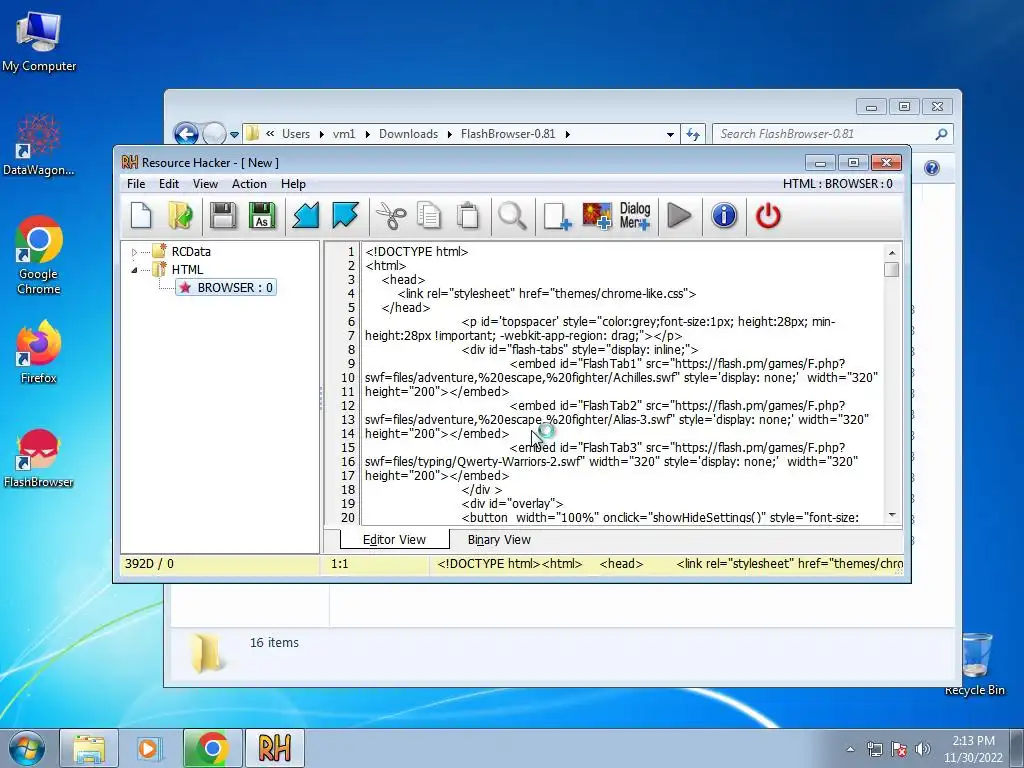Show hidden tray icons arrow
The height and width of the screenshot is (768, 1024).
pos(850,749)
